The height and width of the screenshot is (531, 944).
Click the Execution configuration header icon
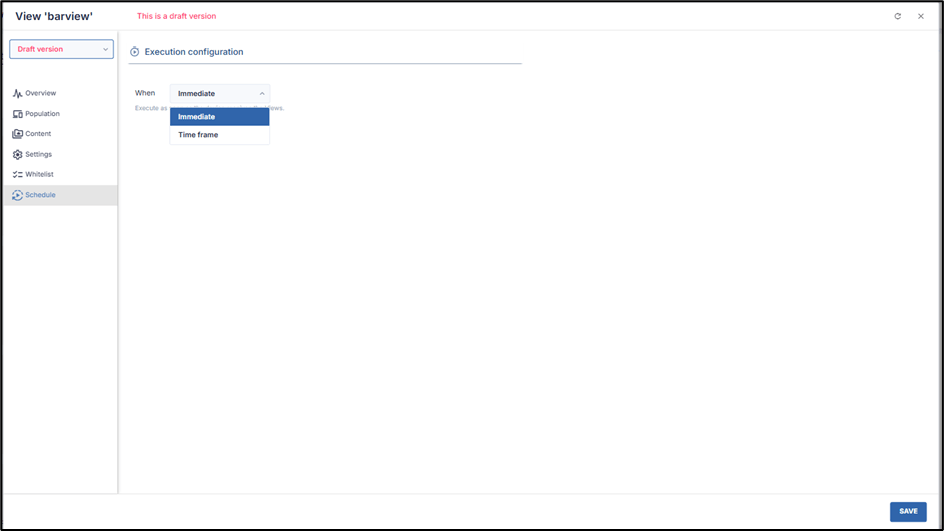point(135,52)
